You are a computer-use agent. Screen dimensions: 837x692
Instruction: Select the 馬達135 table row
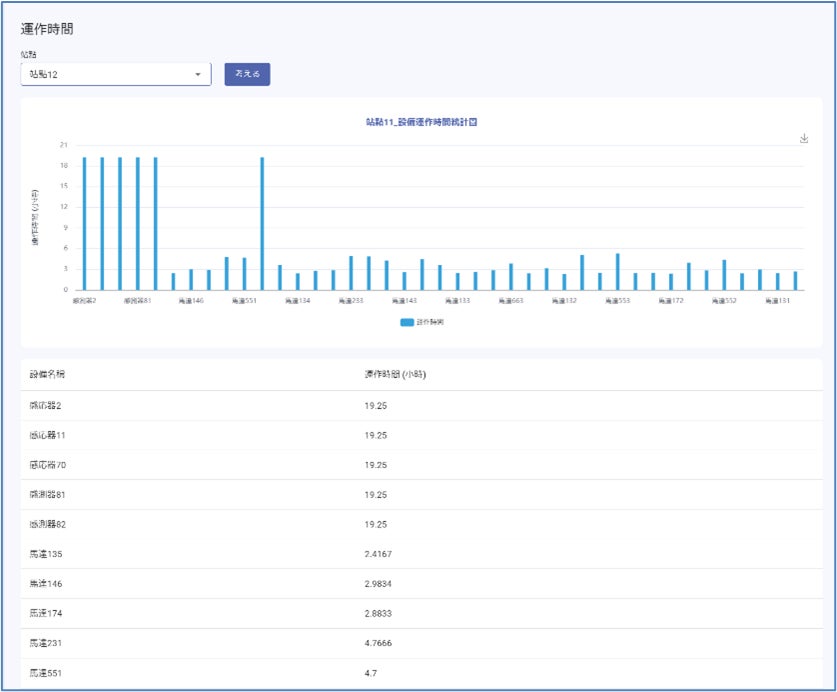tap(47, 554)
